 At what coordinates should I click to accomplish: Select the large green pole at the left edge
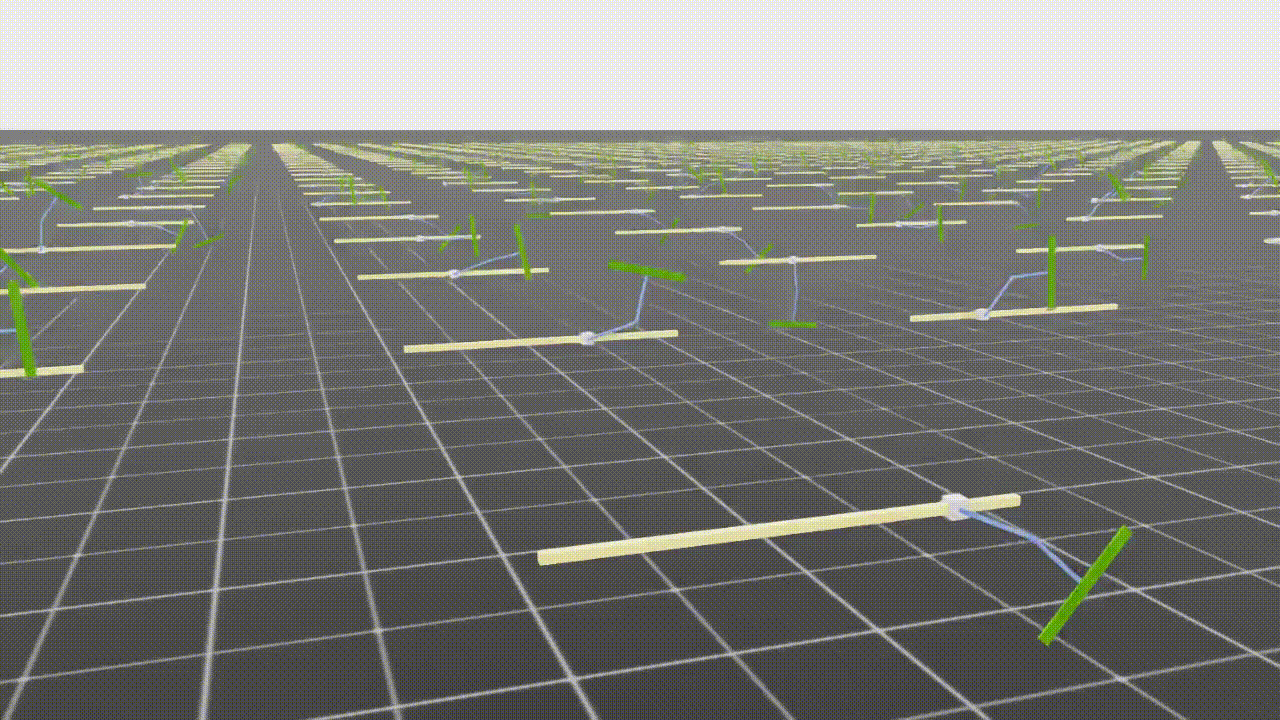click(x=21, y=327)
